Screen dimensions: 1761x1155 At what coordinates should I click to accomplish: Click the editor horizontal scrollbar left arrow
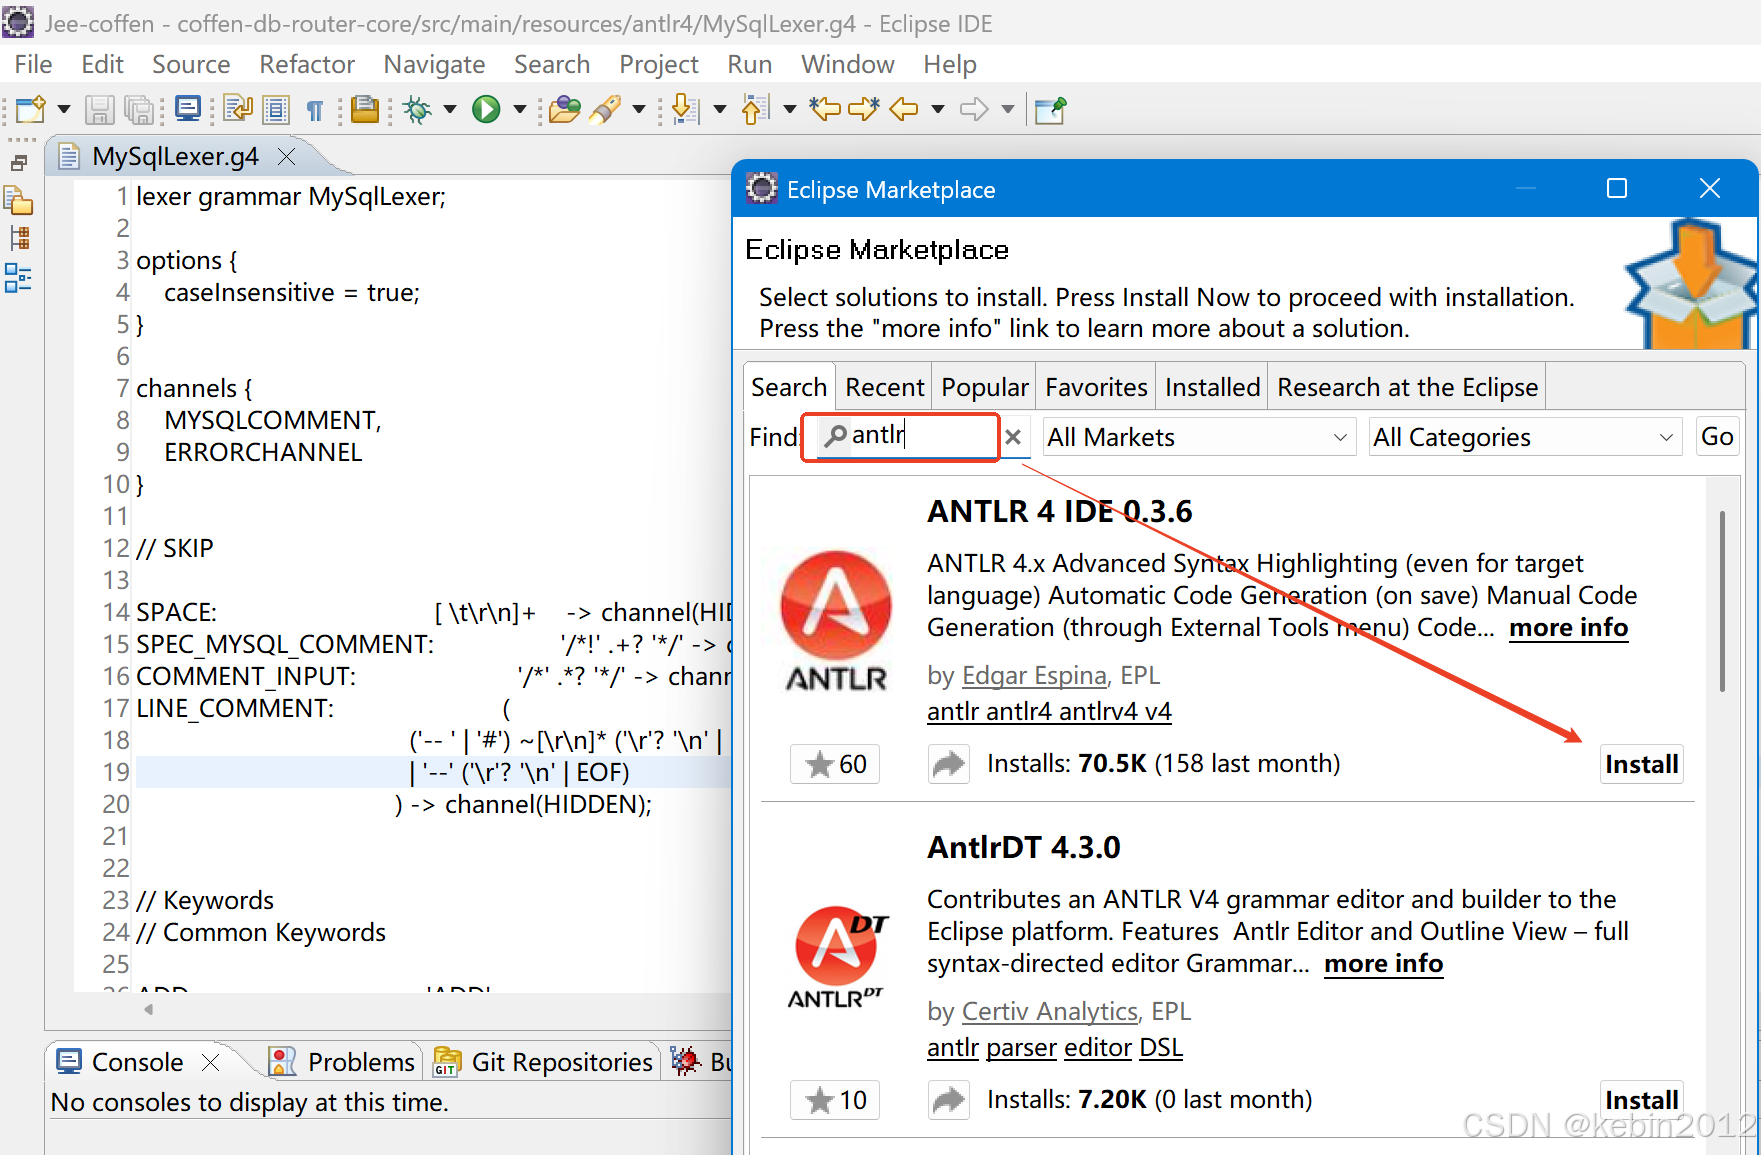[x=148, y=1009]
